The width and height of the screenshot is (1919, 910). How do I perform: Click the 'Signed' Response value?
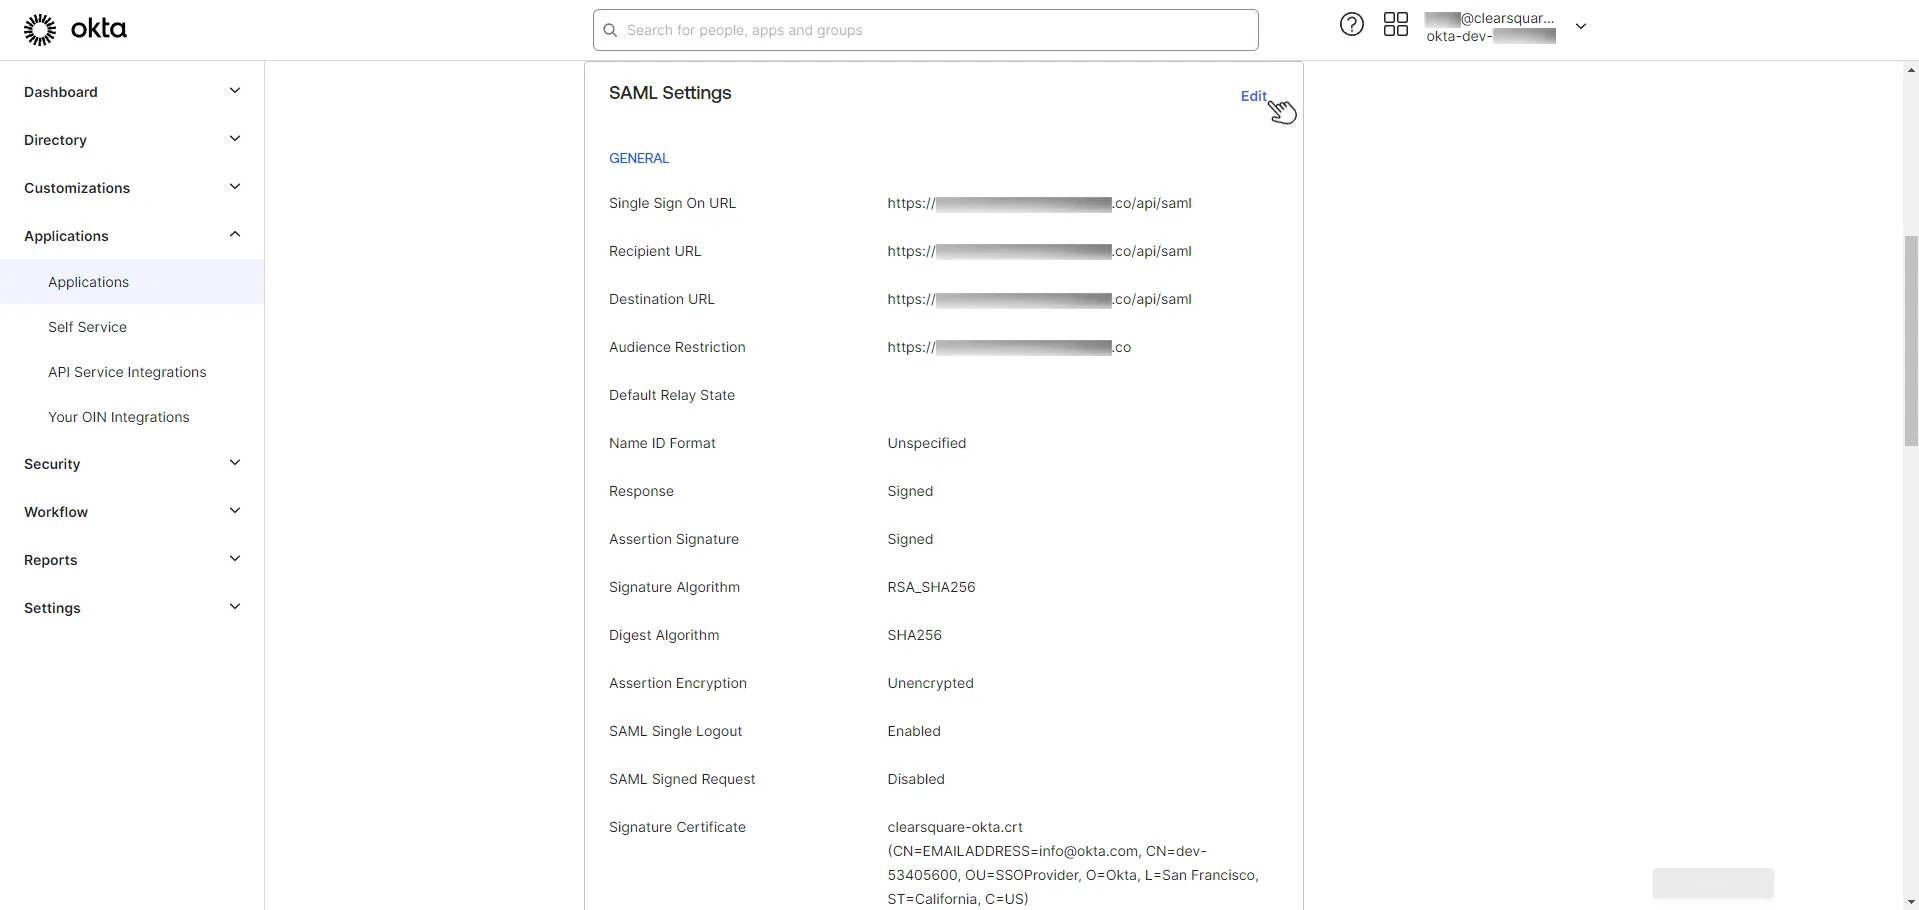pos(910,491)
